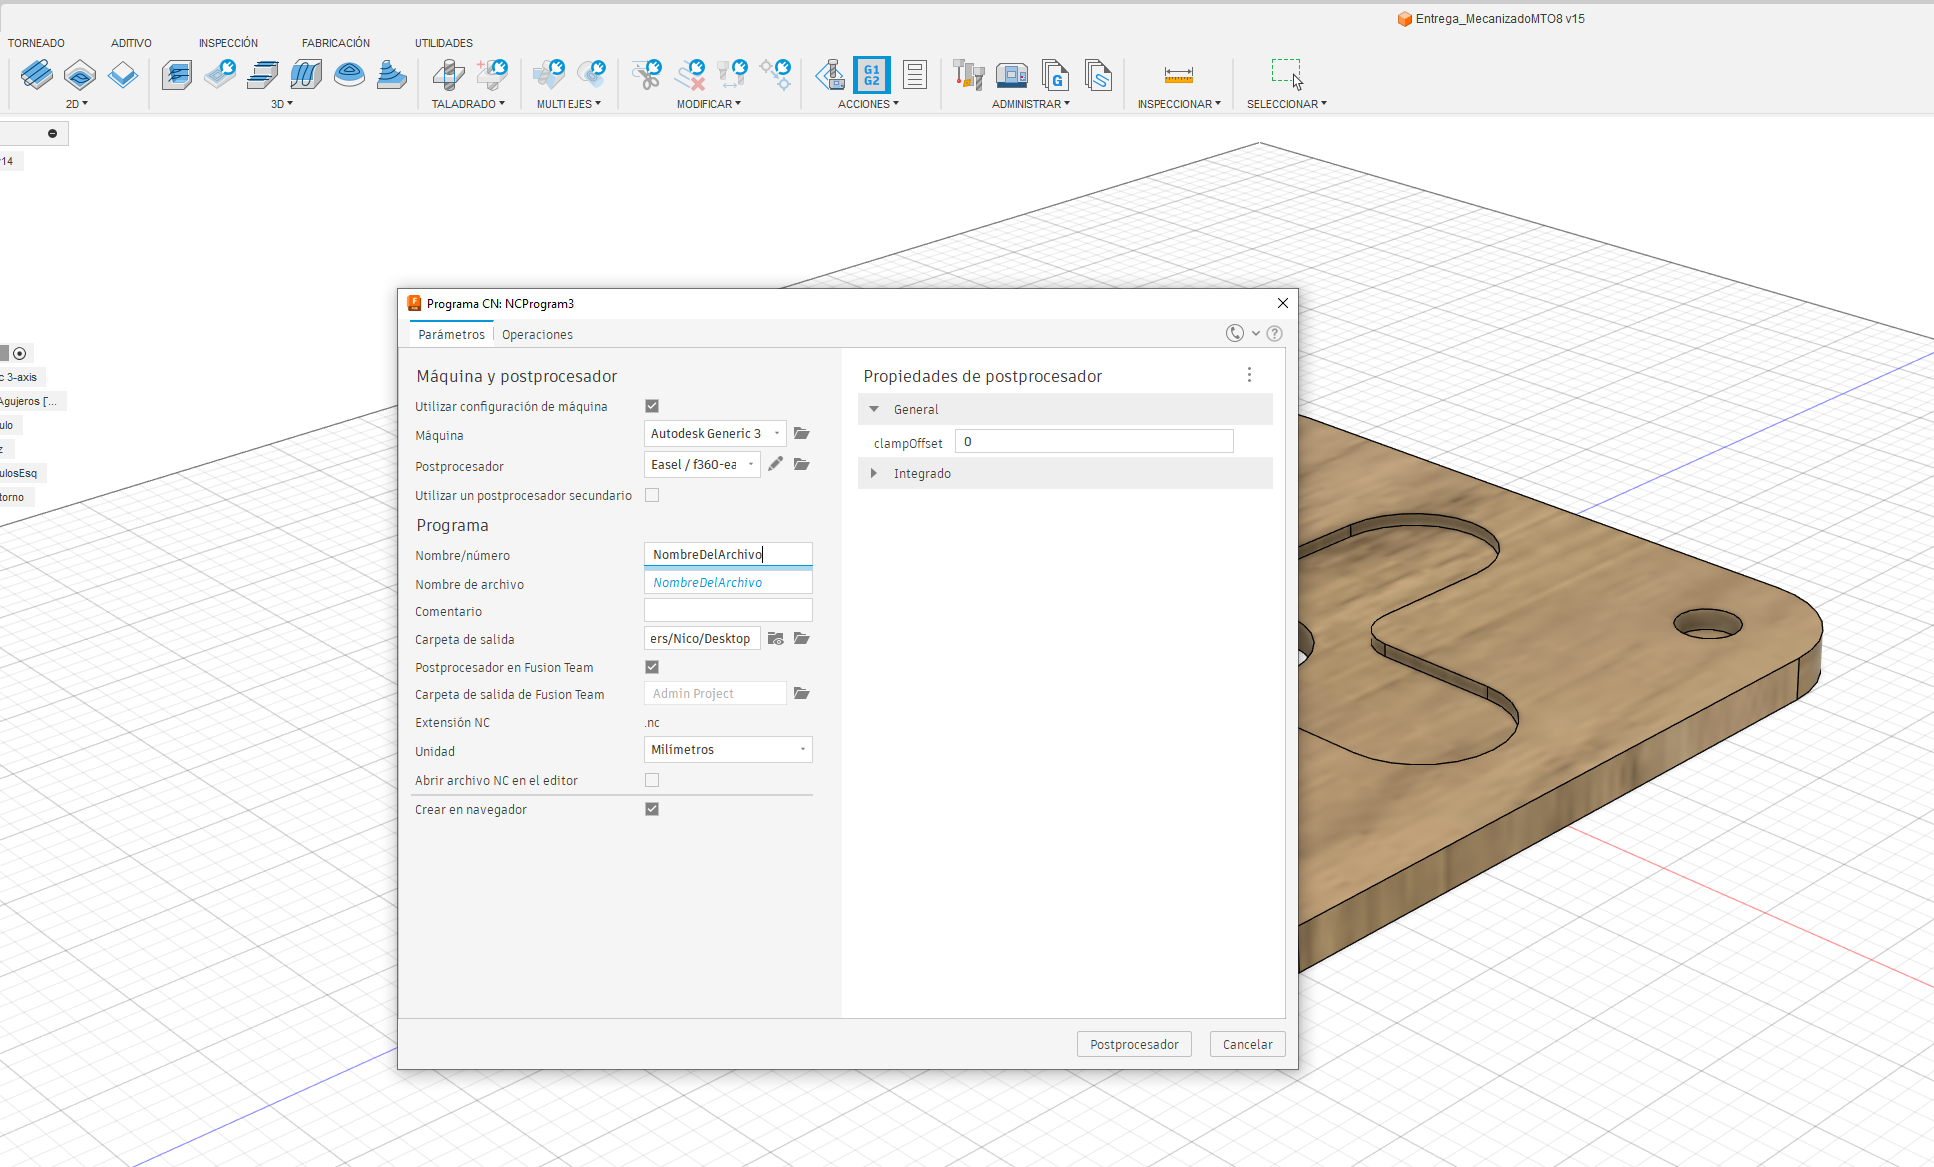Click the Measure ruler icon in Inspeccionar
1934x1167 pixels.
click(x=1179, y=75)
